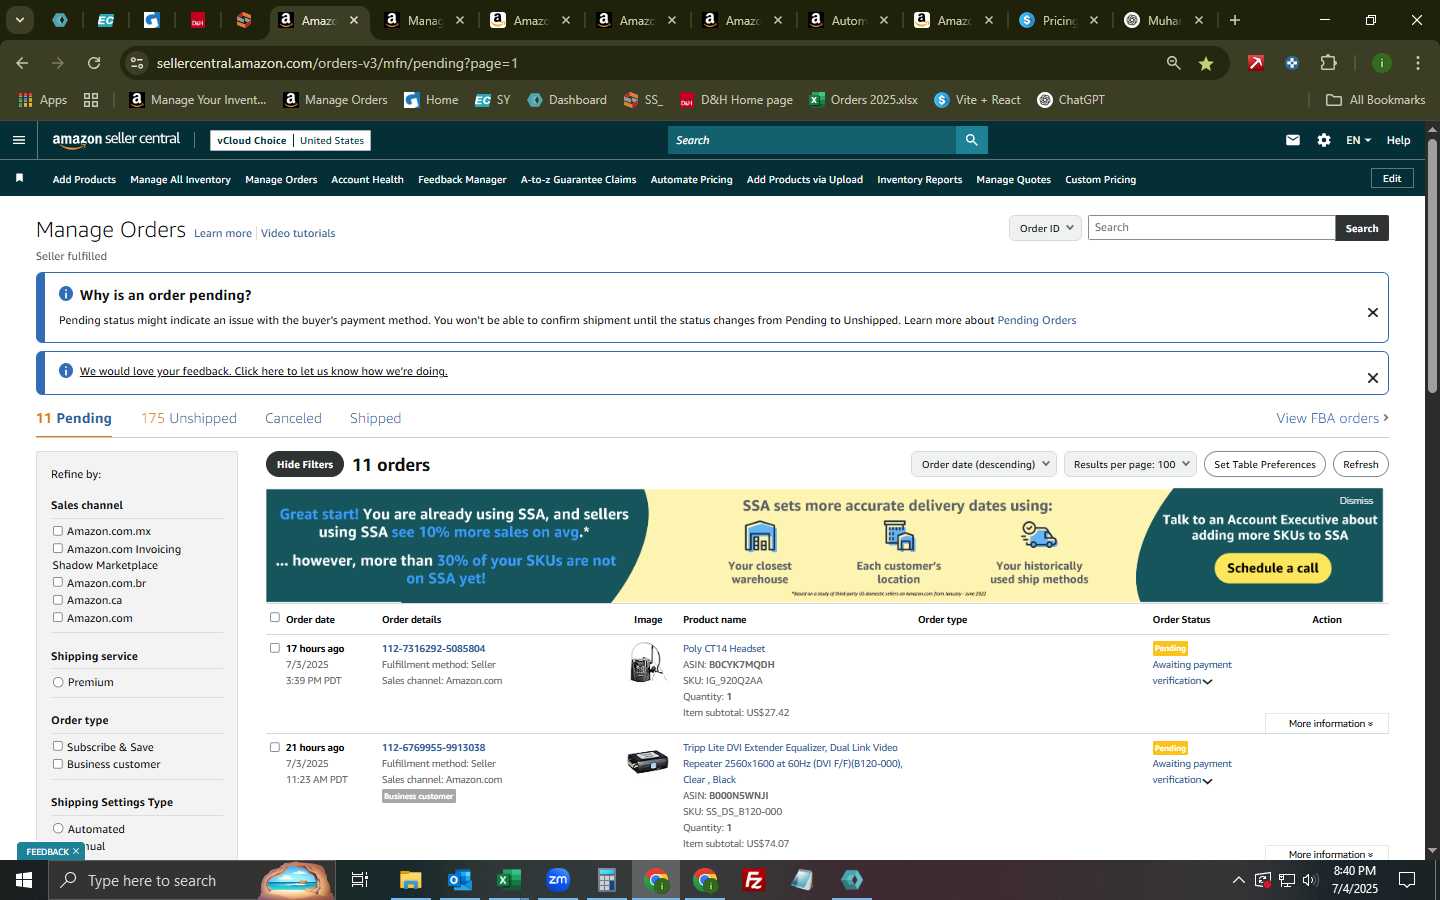Click the Refresh orders button
The width and height of the screenshot is (1440, 900).
point(1360,464)
